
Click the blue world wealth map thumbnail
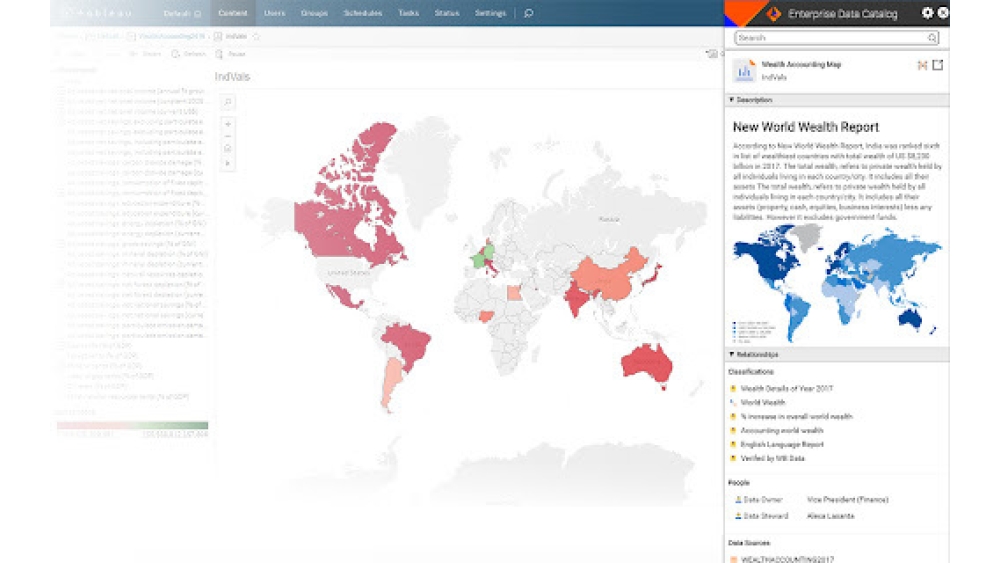click(837, 284)
